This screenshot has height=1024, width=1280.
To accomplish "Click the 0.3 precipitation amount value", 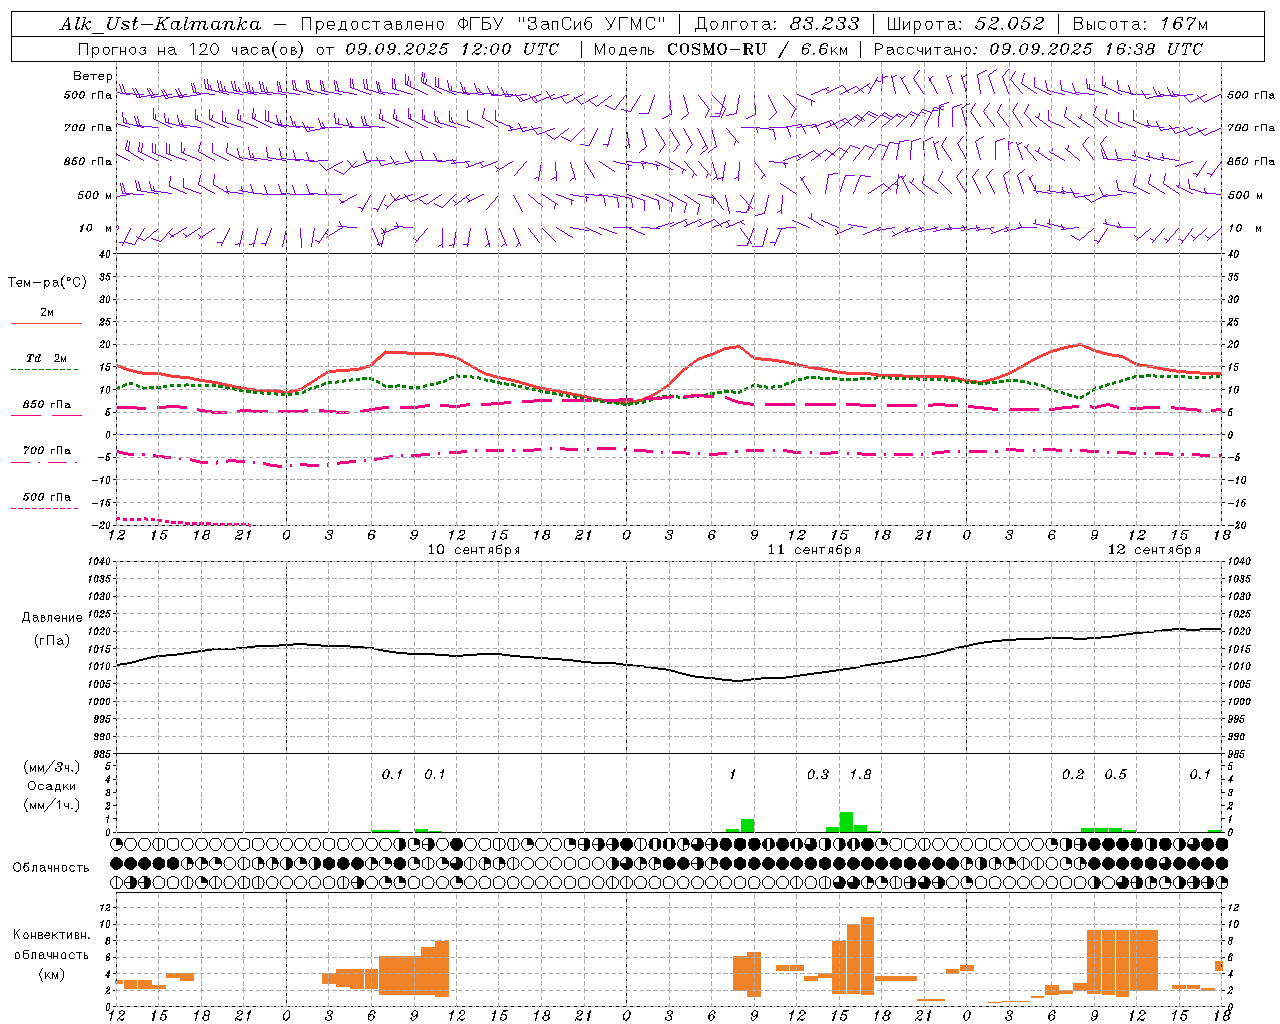I will [818, 774].
